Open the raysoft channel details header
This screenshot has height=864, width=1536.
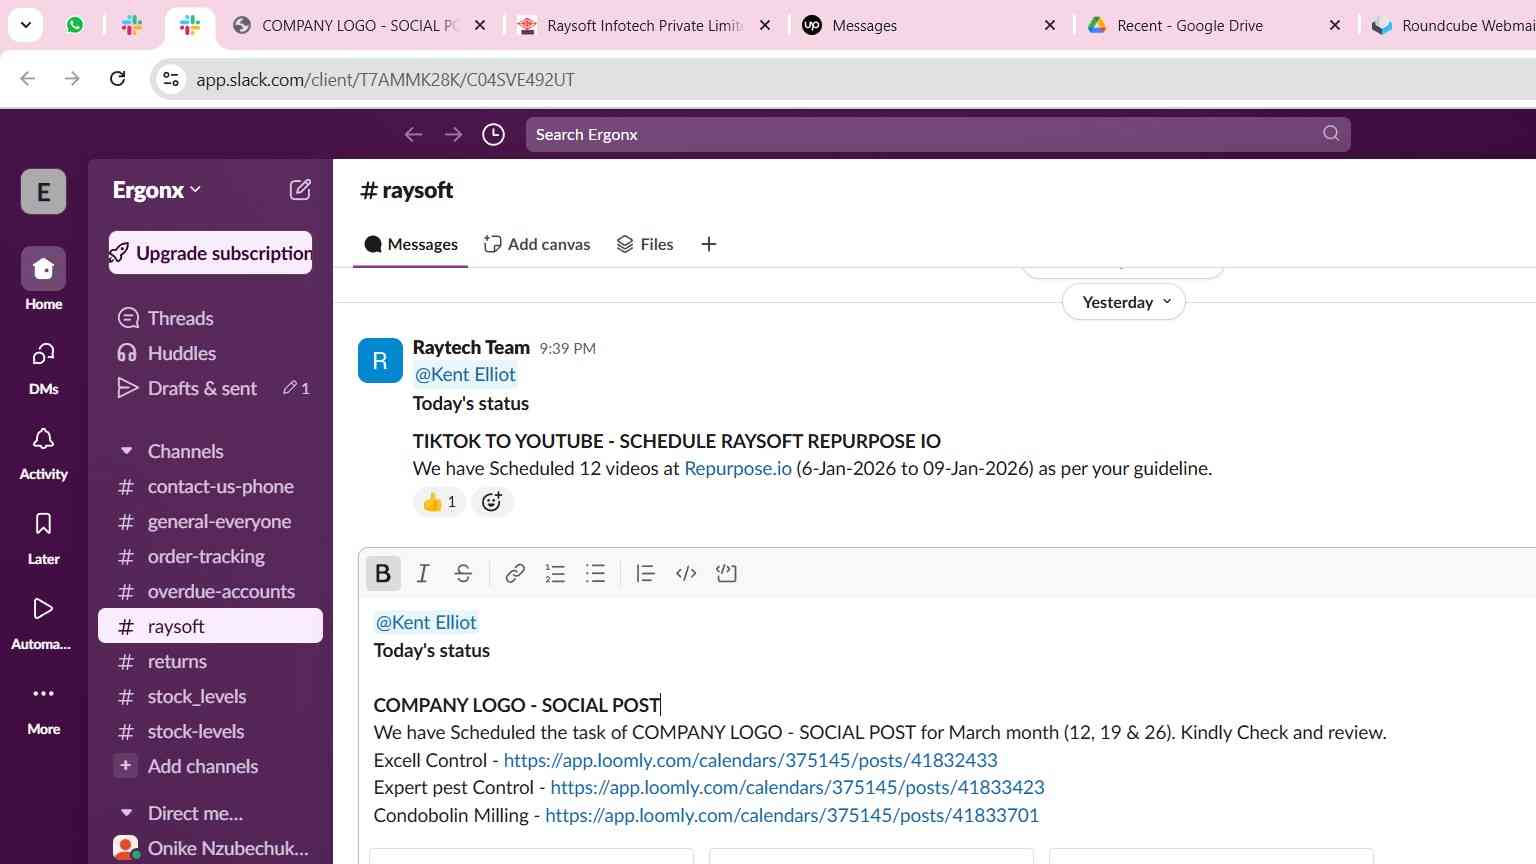[x=406, y=190]
